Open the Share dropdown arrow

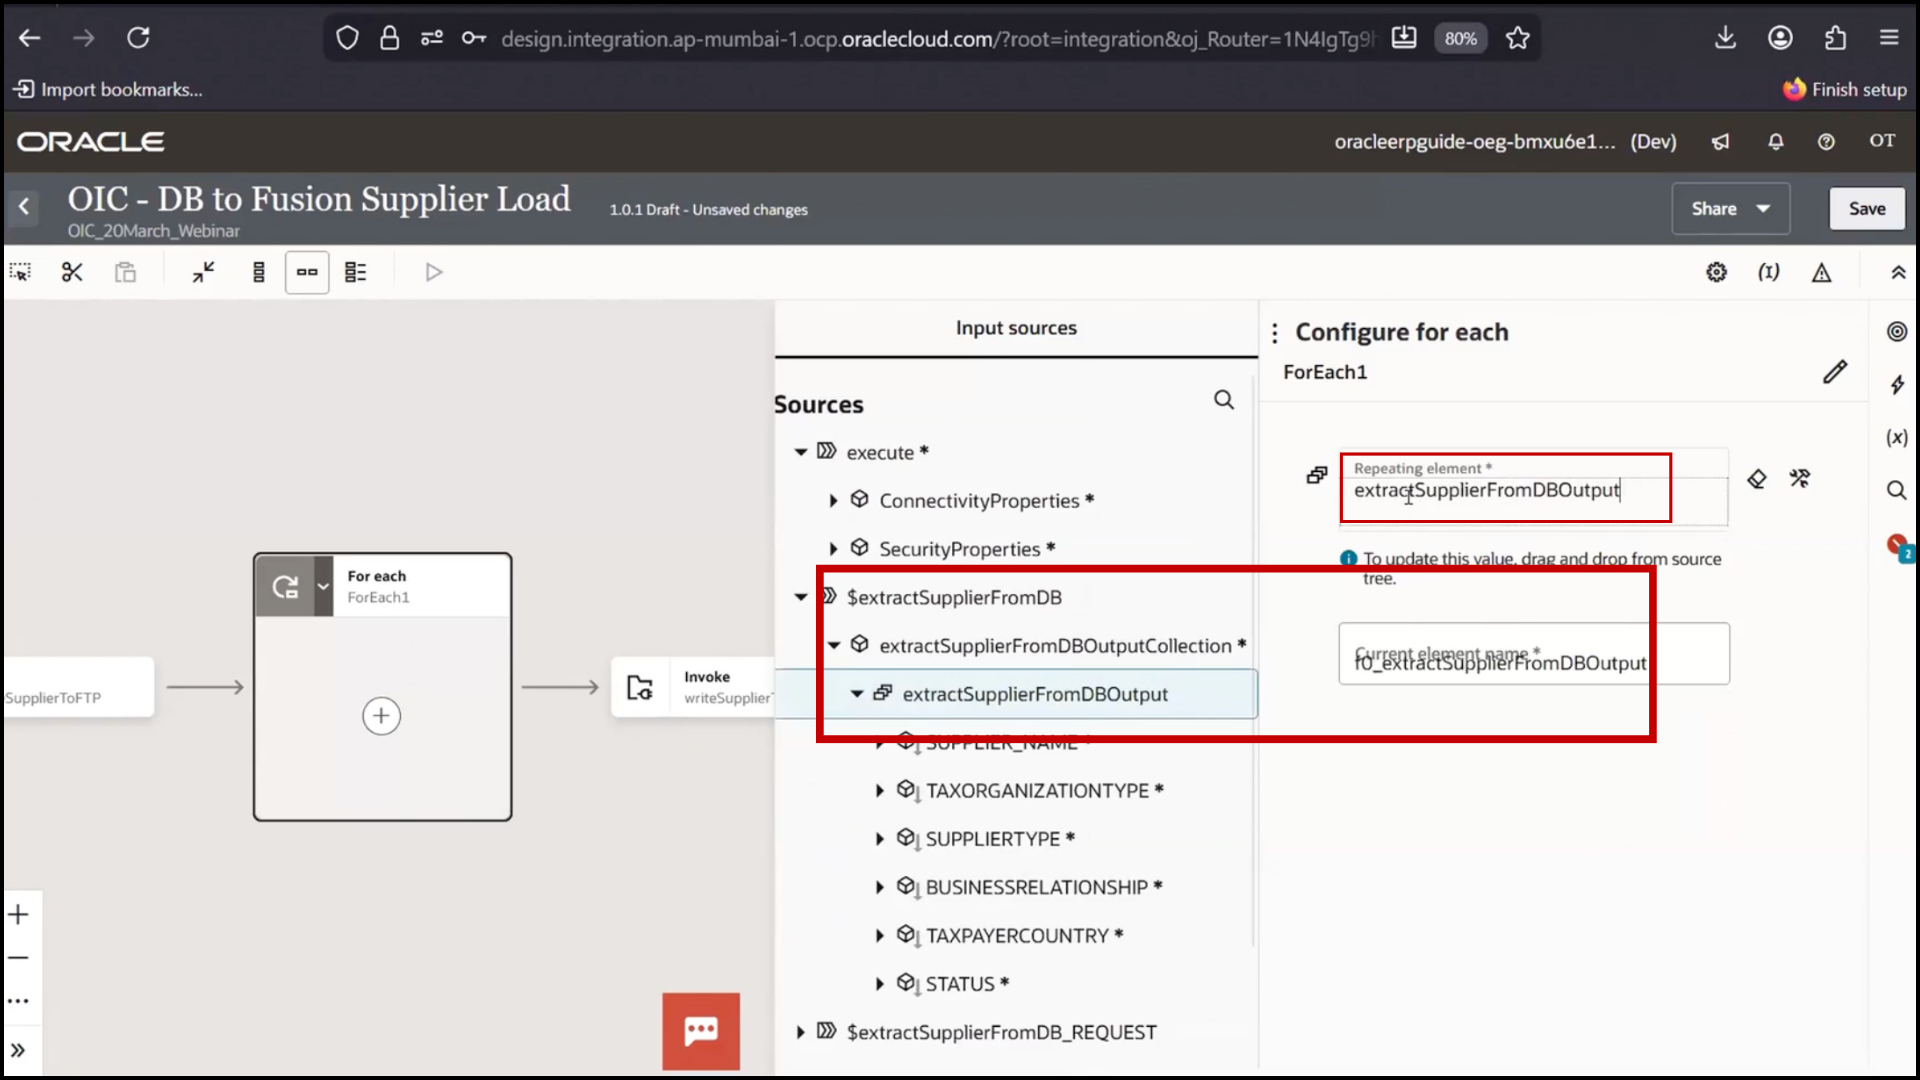pyautogui.click(x=1763, y=209)
